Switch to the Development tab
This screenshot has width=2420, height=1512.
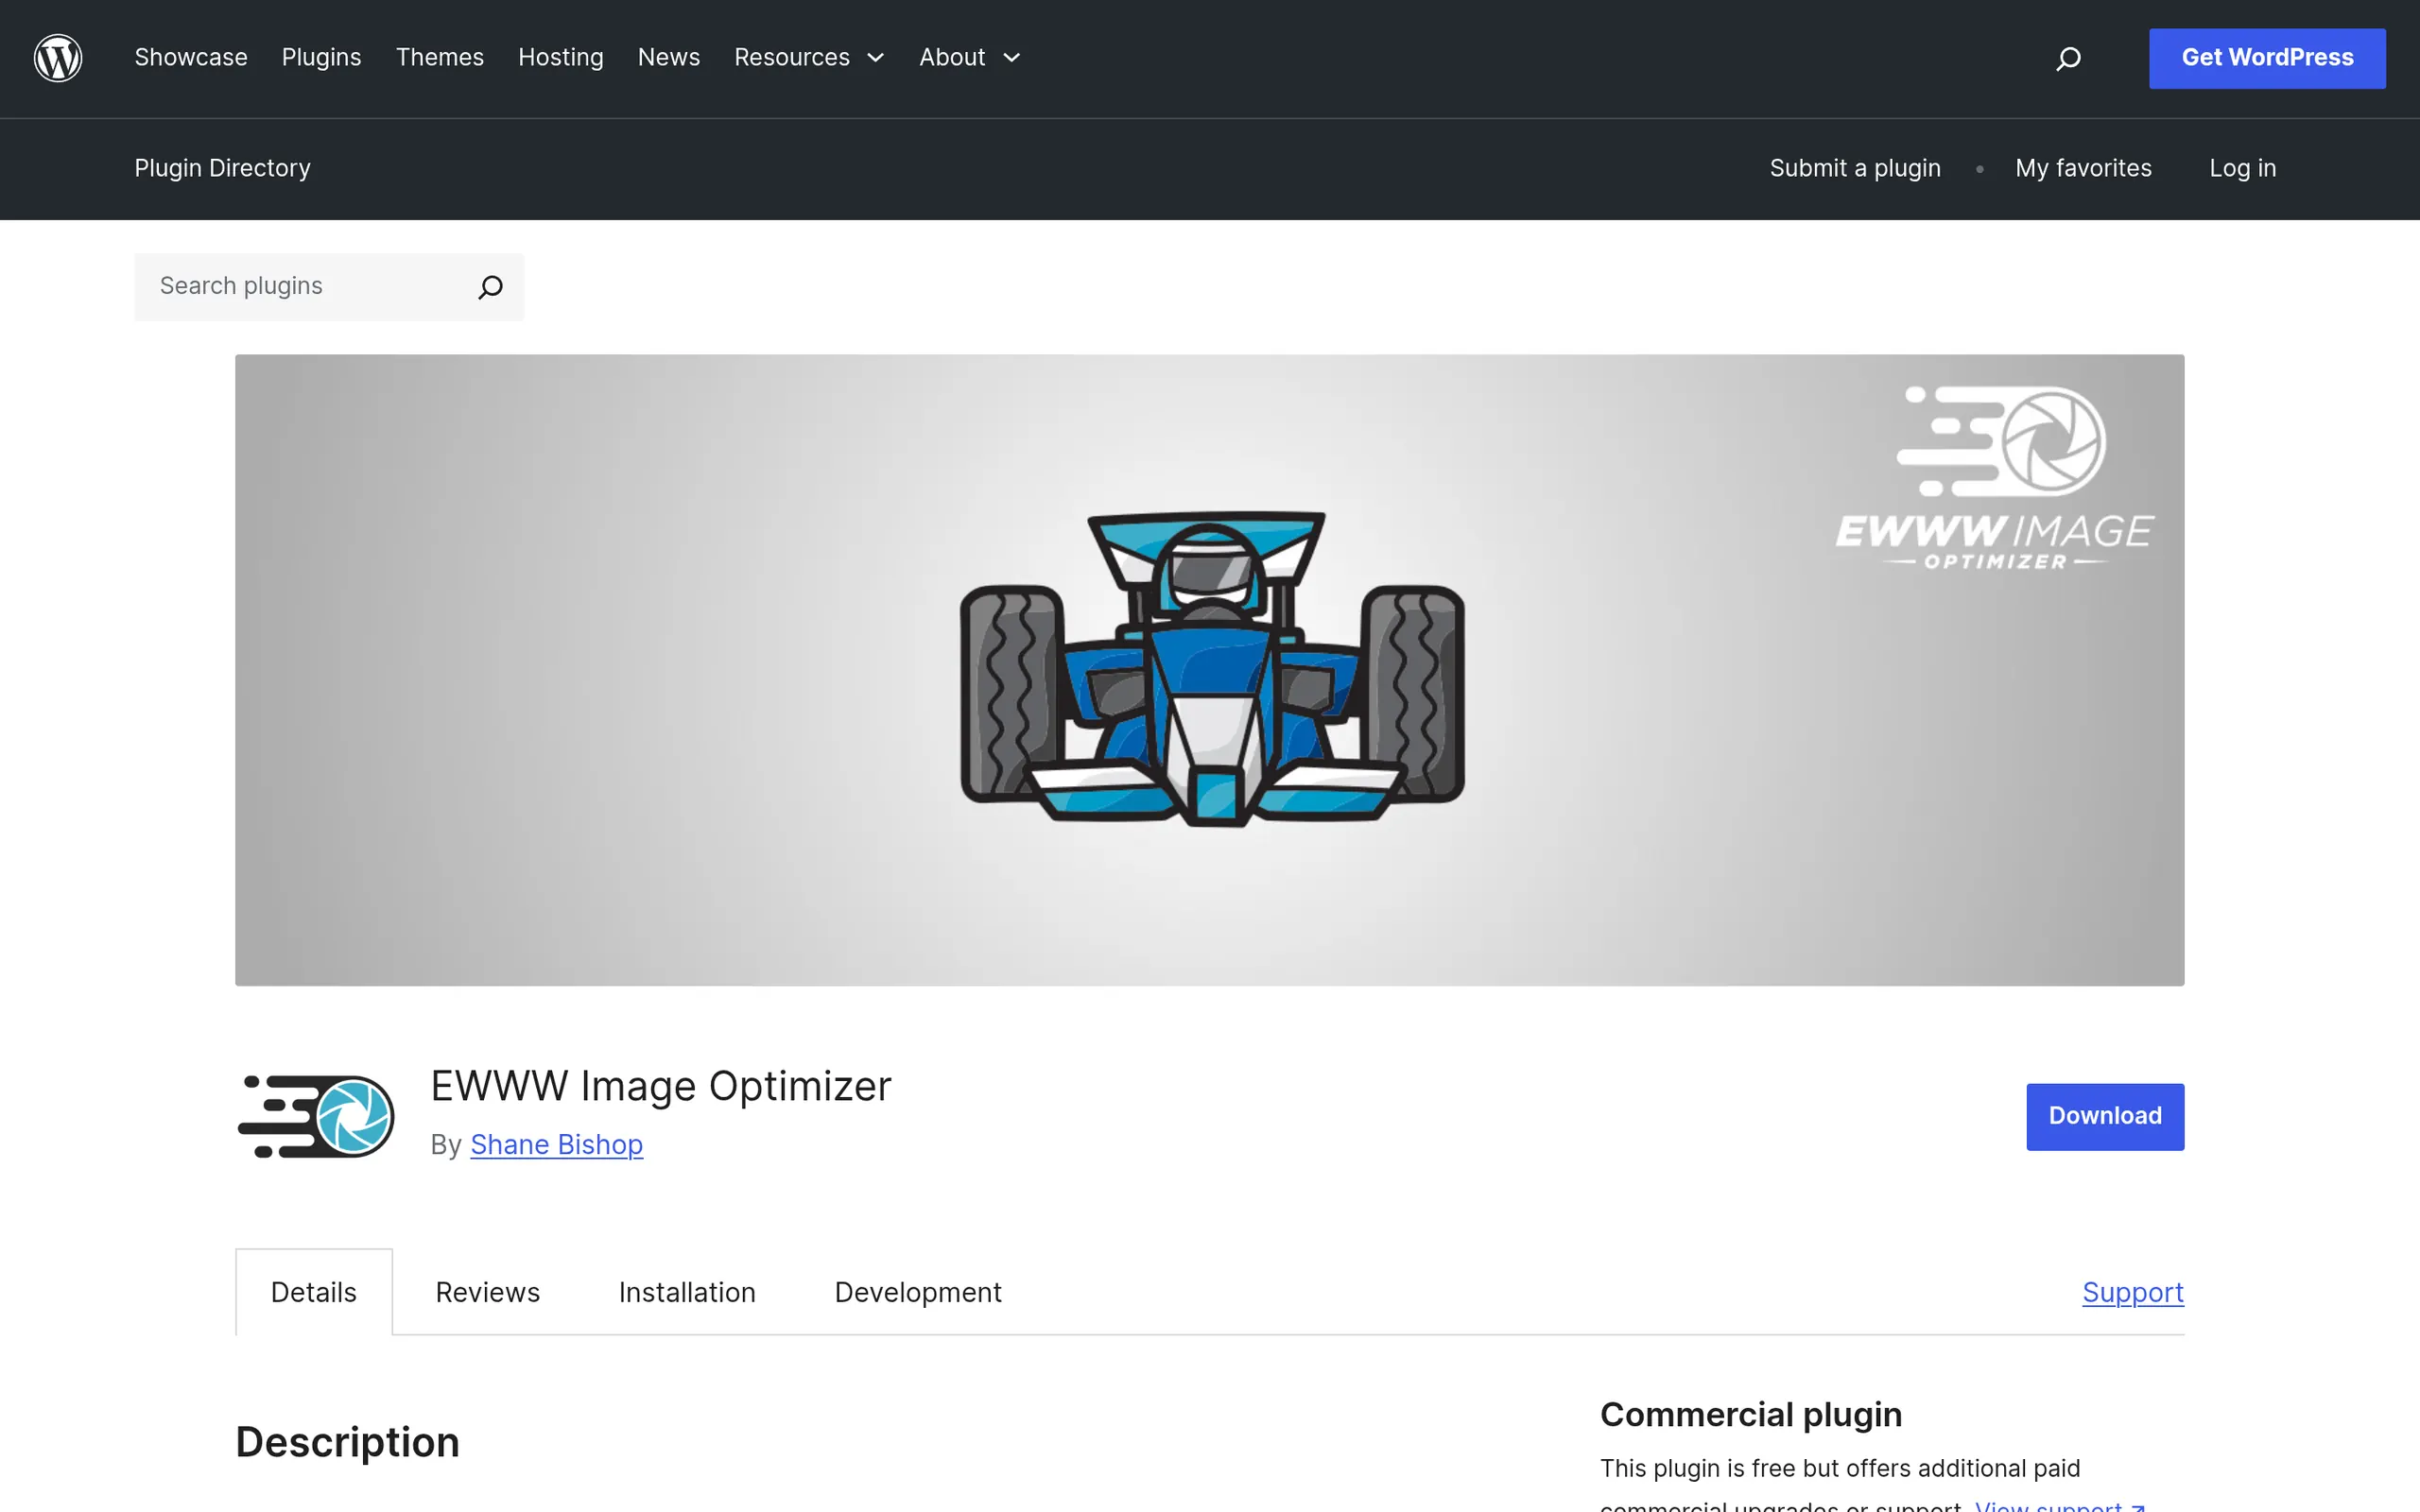918,1292
